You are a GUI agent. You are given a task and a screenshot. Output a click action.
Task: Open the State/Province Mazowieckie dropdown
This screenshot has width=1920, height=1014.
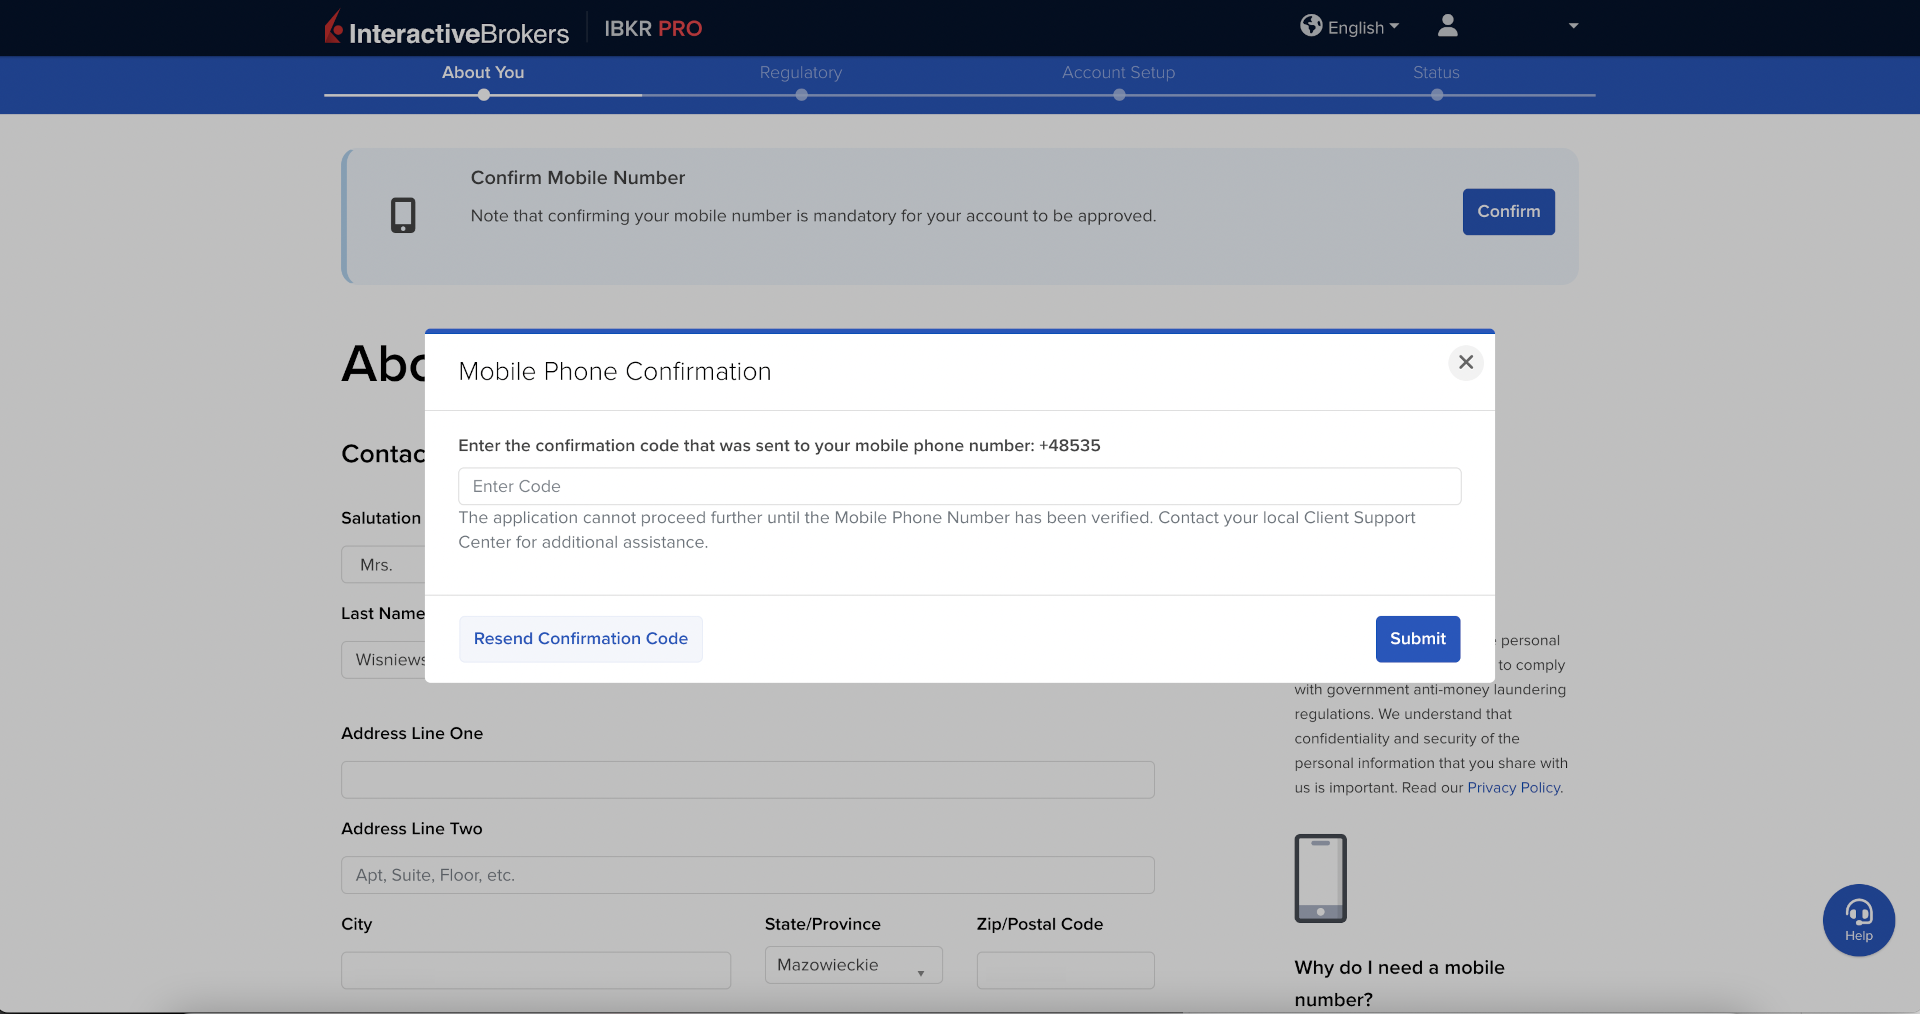853,965
